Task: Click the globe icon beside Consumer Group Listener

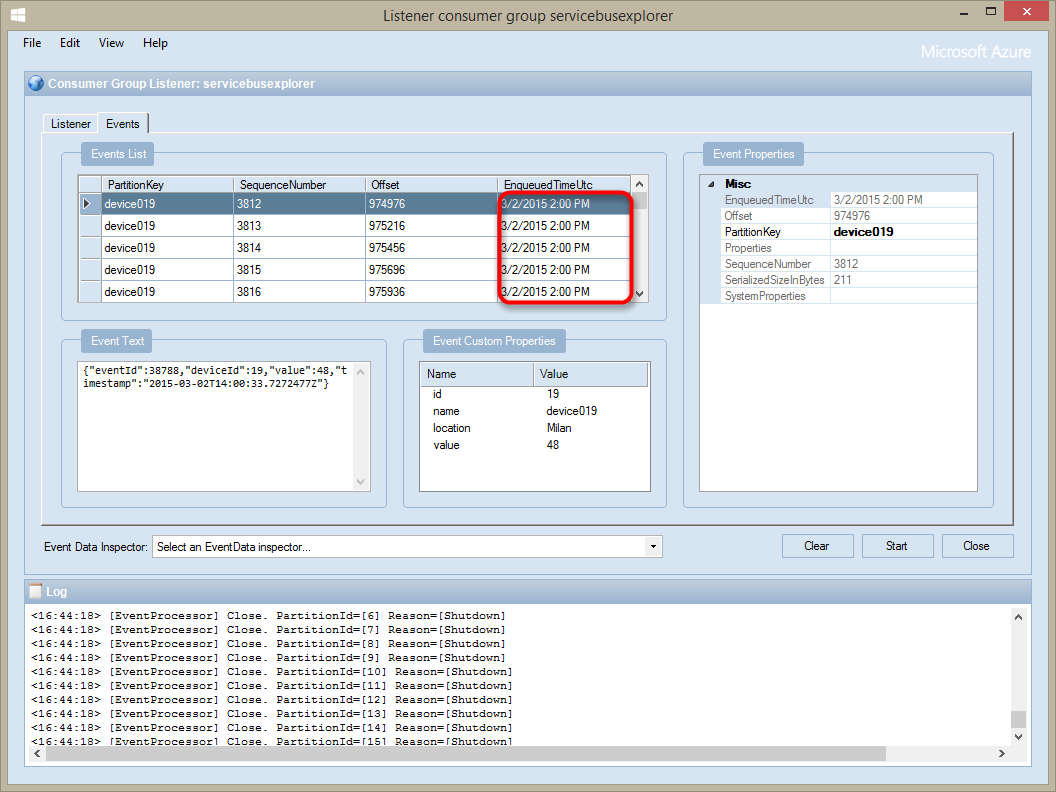Action: [x=36, y=84]
